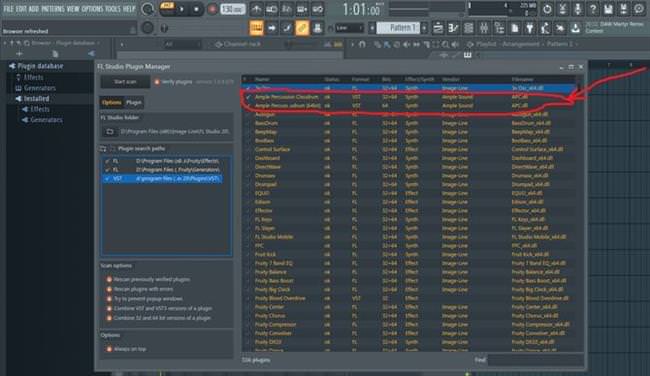Switch to the Plugin tab in Plugin Manager
Viewport: 650px width, 376px height.
pos(133,102)
